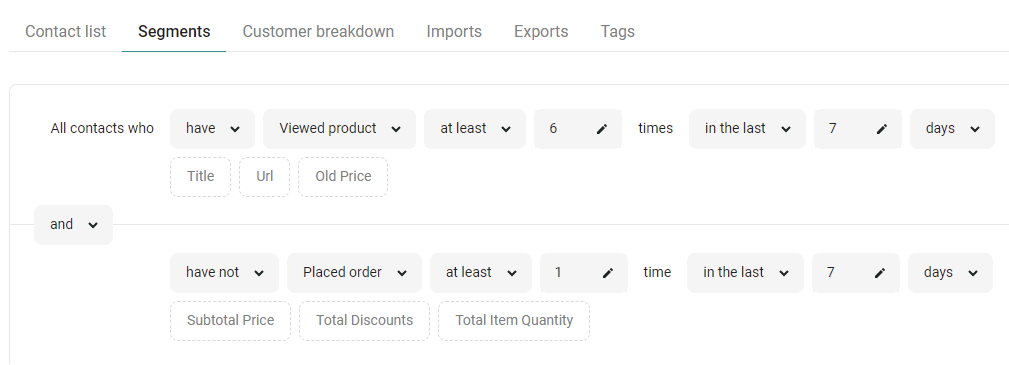Open first row 'at least' comparison dropdown

pyautogui.click(x=475, y=129)
